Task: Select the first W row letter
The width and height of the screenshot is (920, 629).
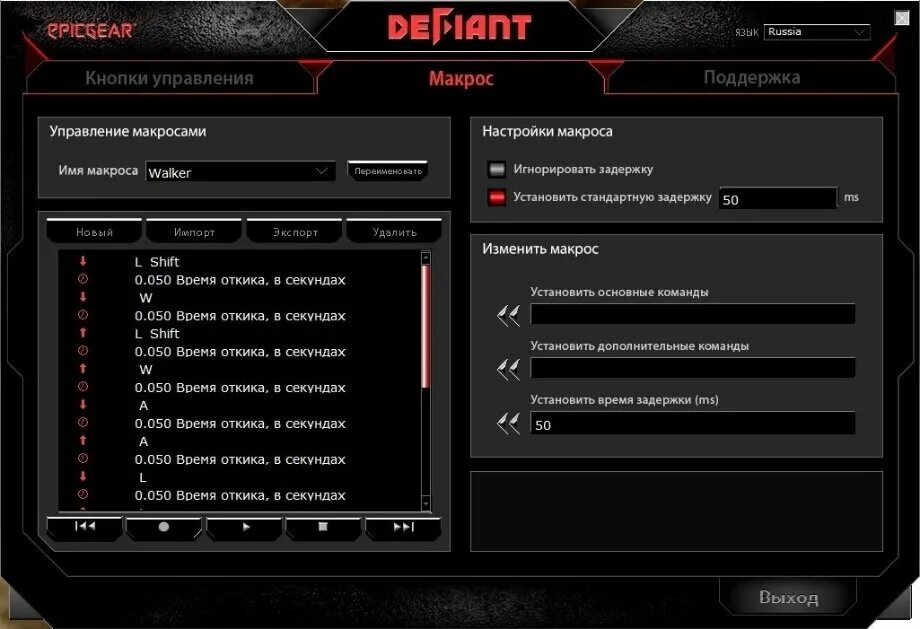Action: pos(146,297)
